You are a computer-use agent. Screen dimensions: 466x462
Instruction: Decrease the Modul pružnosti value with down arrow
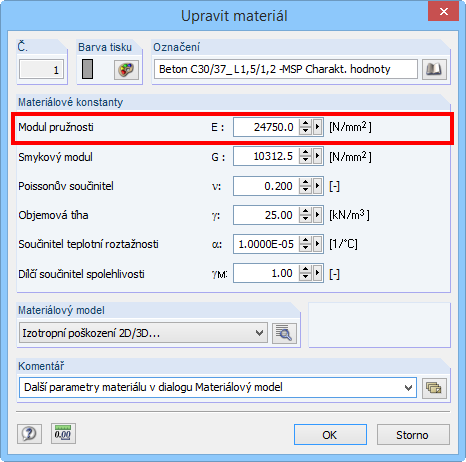(305, 131)
